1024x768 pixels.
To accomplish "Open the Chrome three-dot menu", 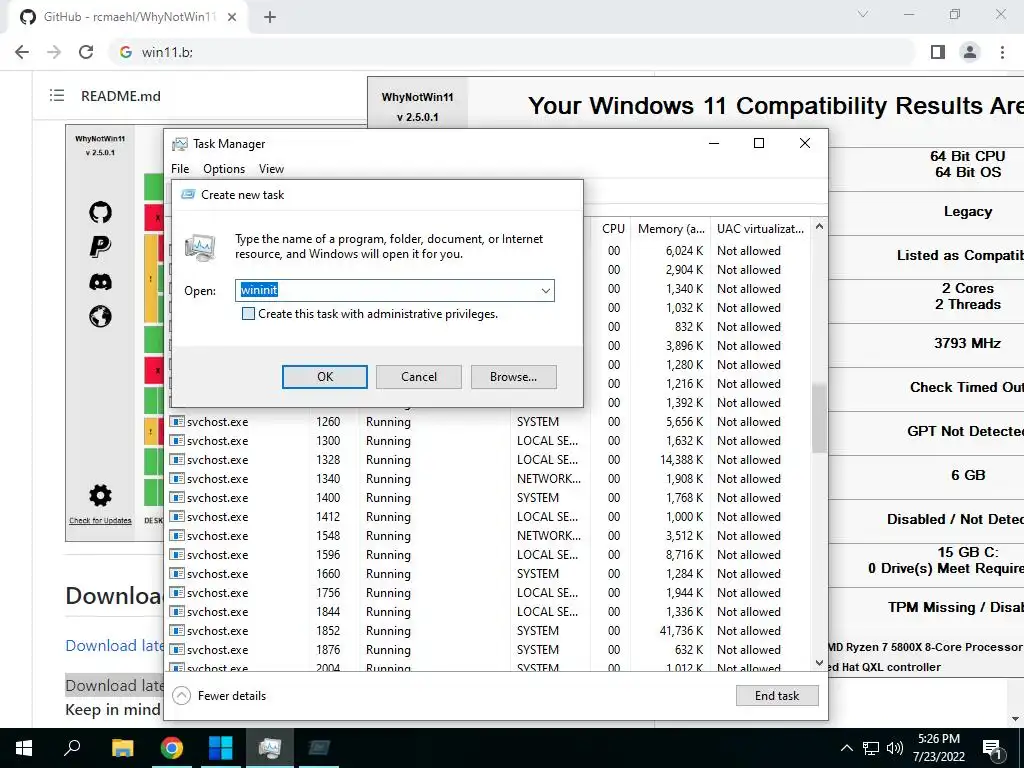I will 1002,52.
